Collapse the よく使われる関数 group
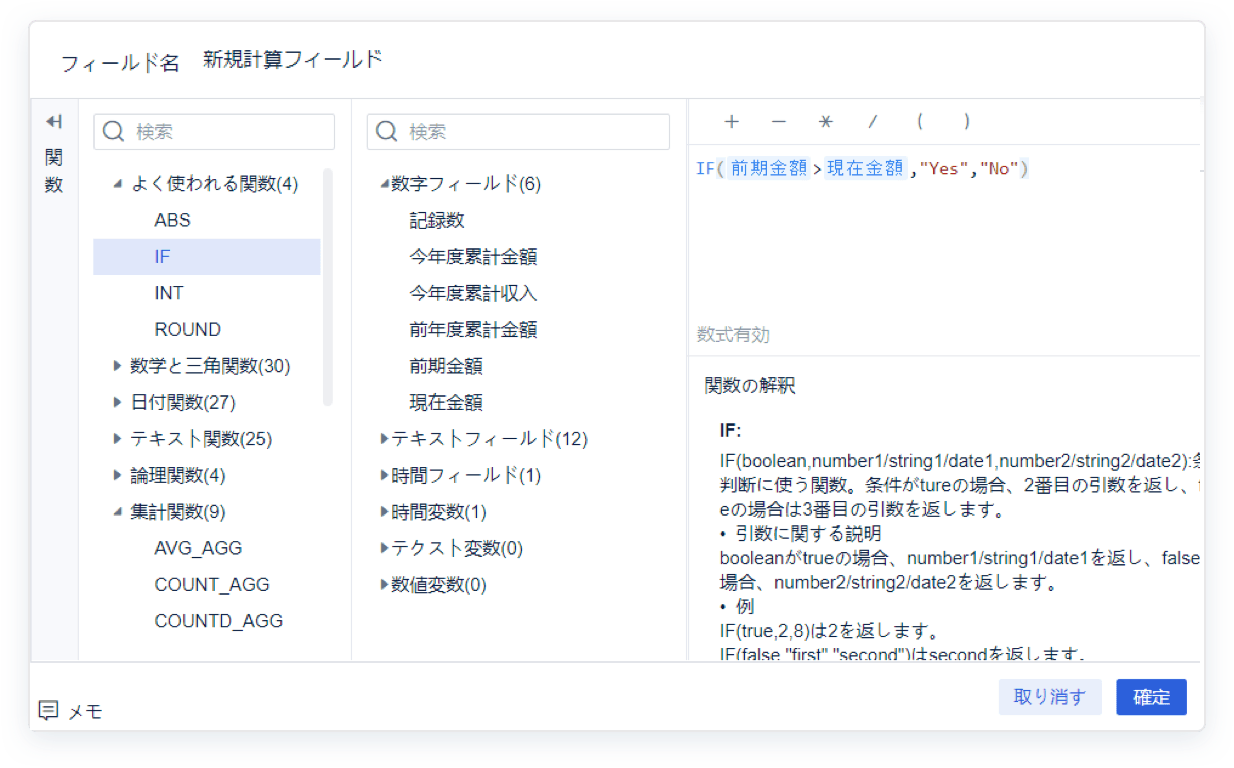 pyautogui.click(x=117, y=184)
